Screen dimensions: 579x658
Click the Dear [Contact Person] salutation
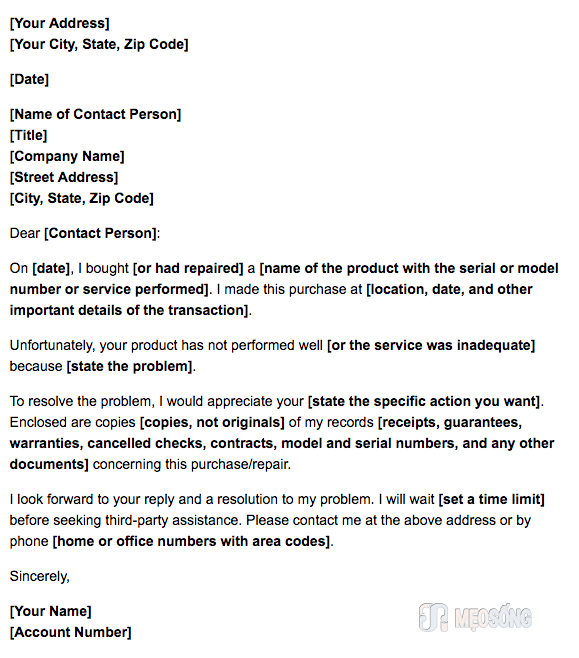85,233
